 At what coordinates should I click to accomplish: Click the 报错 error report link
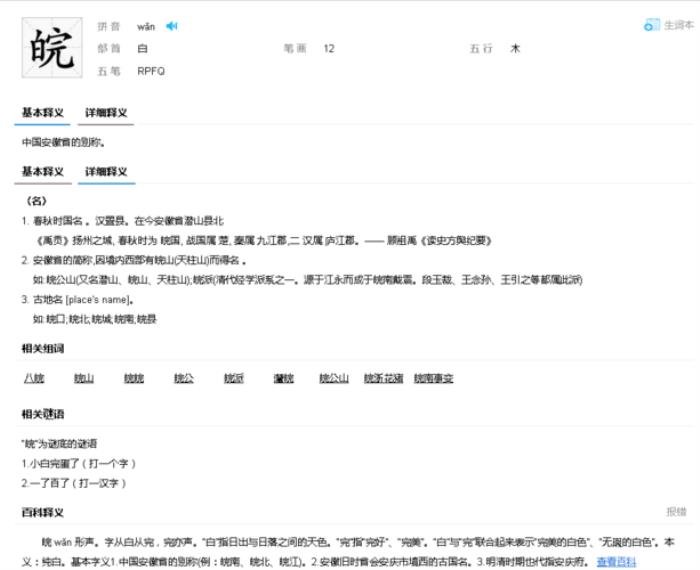[x=677, y=512]
